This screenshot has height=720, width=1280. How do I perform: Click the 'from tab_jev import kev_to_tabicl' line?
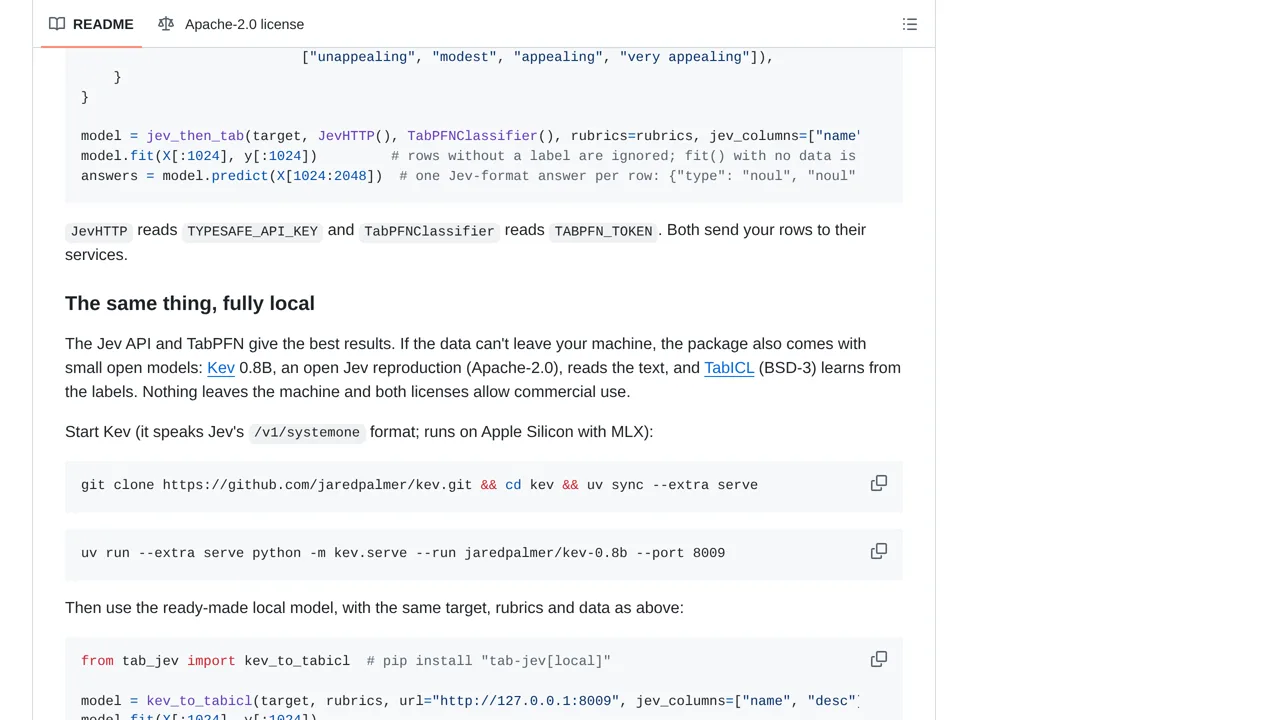(x=345, y=661)
